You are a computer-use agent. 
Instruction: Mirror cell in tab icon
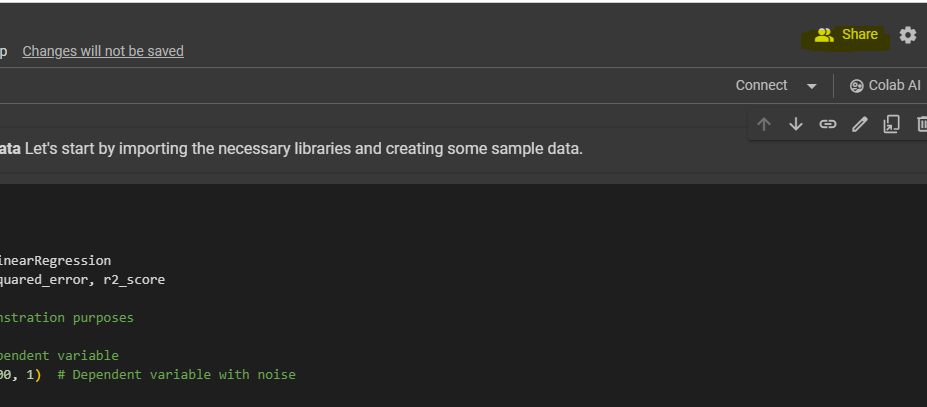click(891, 124)
